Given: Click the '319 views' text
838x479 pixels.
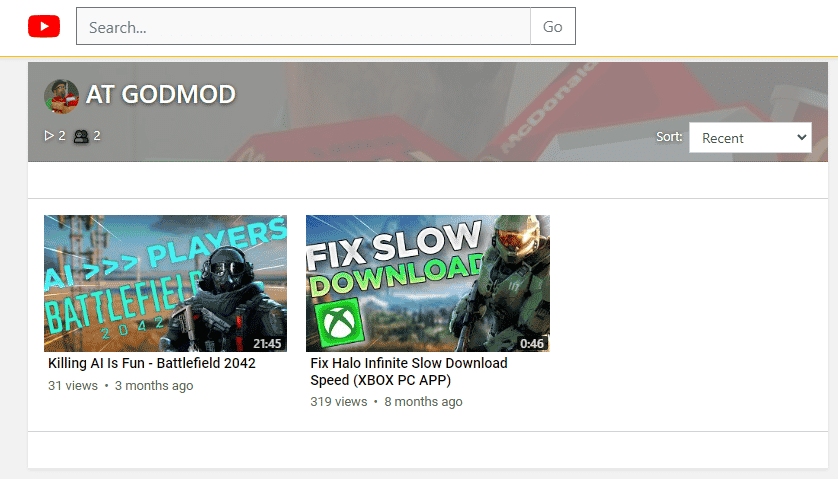Looking at the screenshot, I should pyautogui.click(x=338, y=402).
